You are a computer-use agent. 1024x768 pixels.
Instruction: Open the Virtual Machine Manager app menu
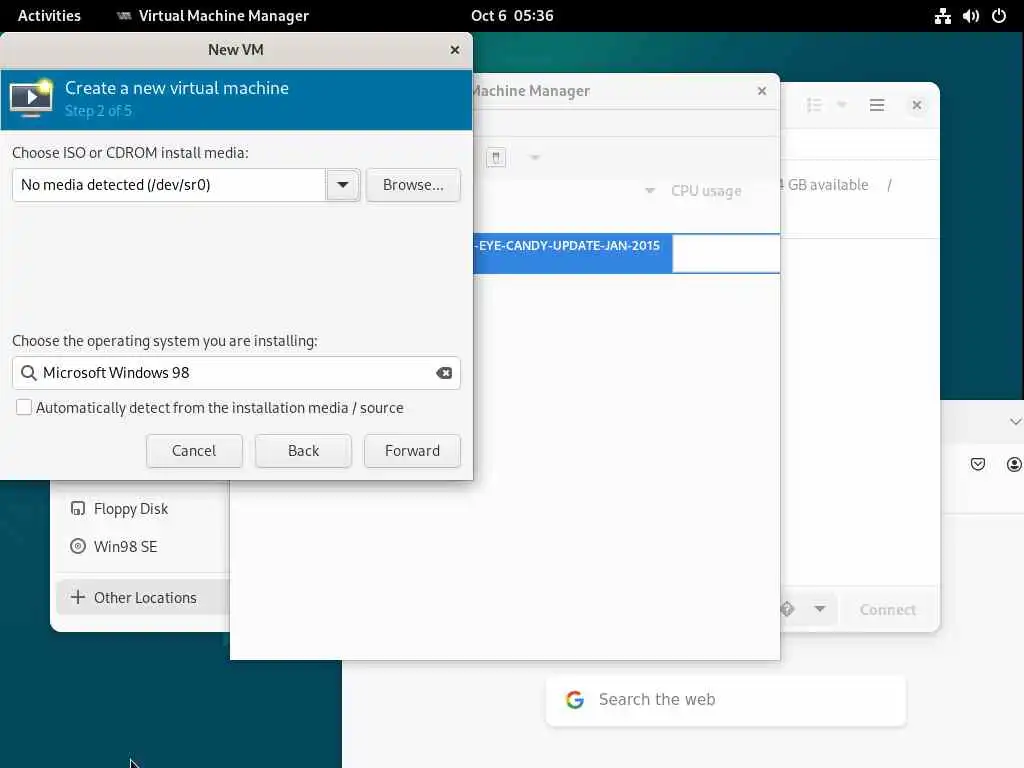[213, 16]
